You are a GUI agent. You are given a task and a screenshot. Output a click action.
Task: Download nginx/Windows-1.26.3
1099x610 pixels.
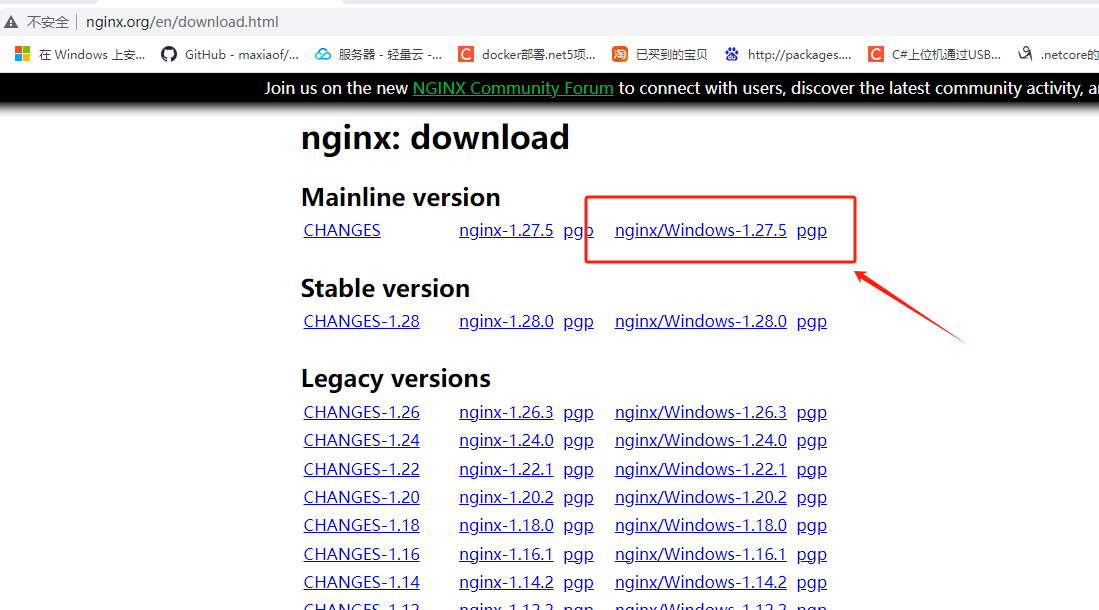click(x=701, y=412)
